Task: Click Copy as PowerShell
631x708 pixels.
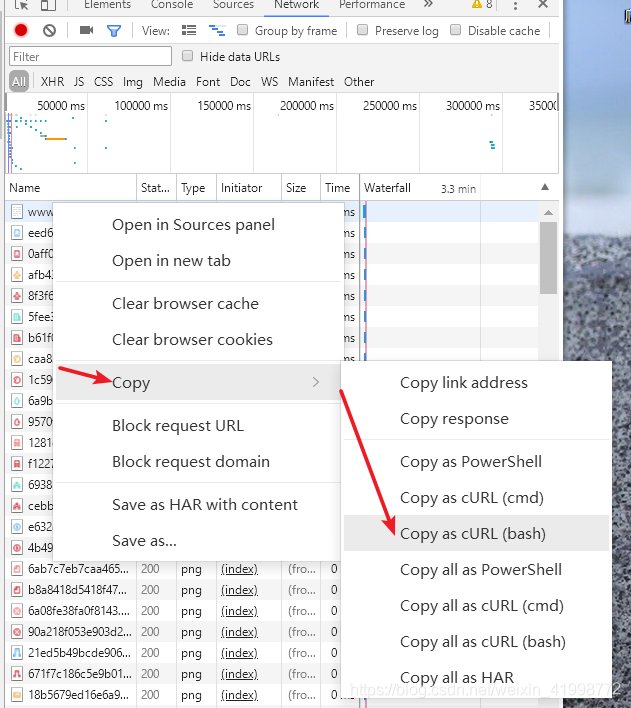Action: pyautogui.click(x=477, y=461)
